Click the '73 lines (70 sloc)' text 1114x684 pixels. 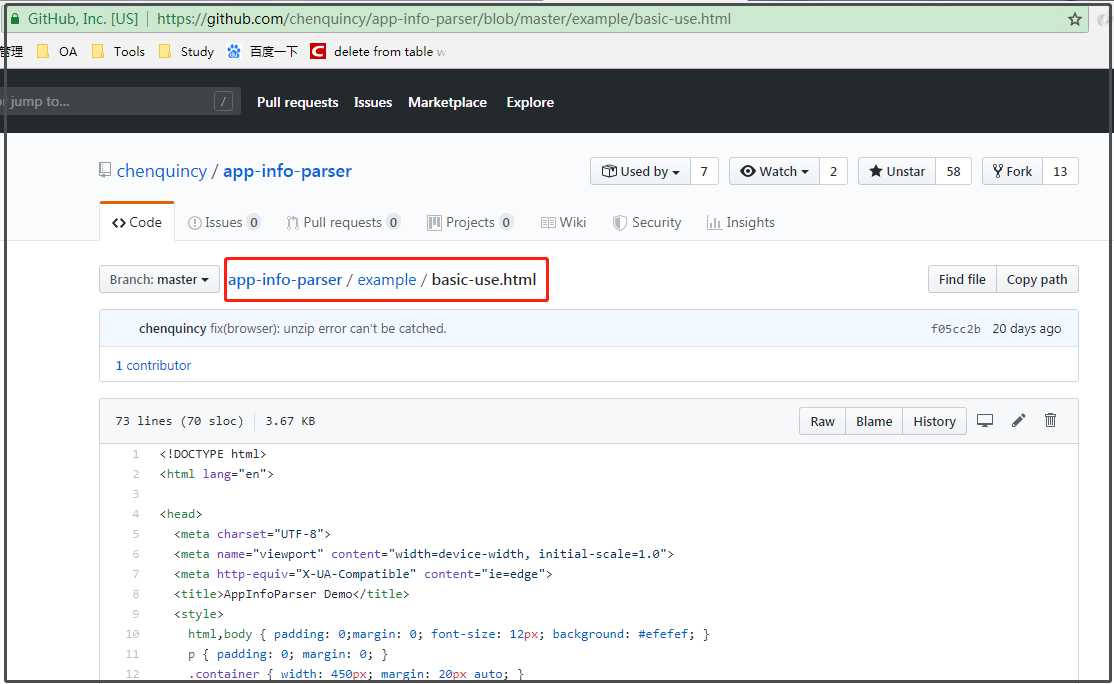179,421
